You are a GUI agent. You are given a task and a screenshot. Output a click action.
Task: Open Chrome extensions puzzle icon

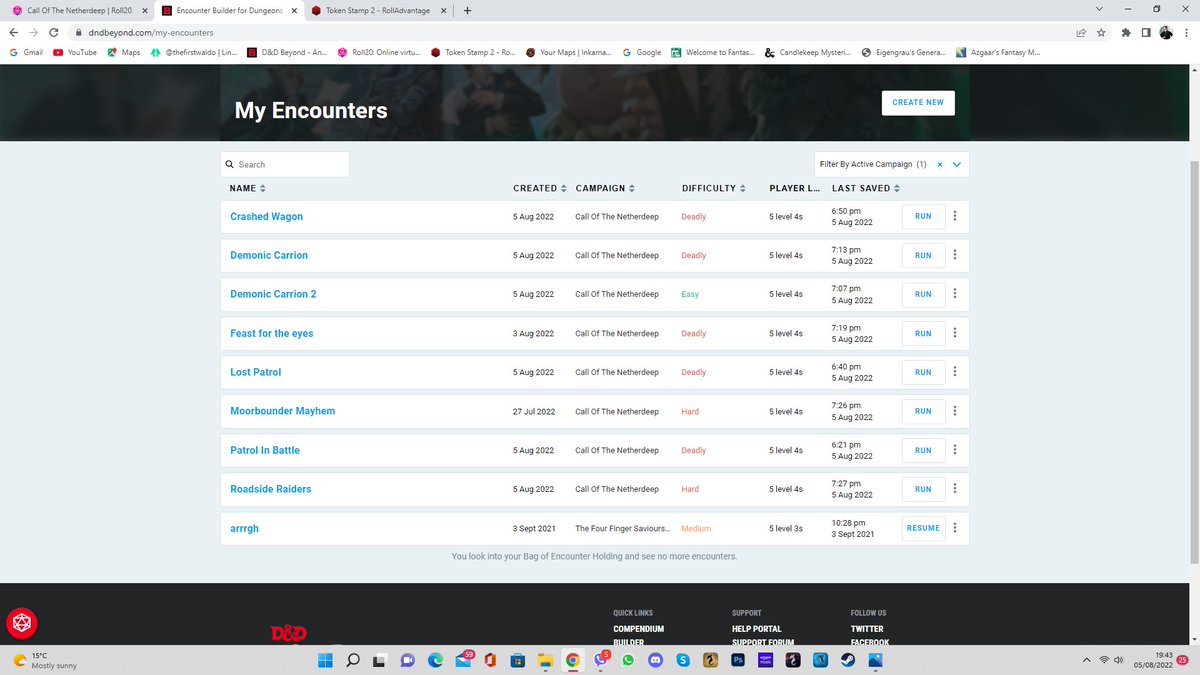(x=1128, y=32)
